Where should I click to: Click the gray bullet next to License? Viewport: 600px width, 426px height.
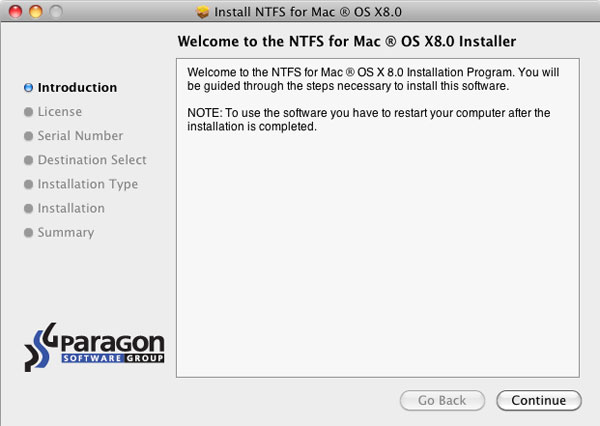tap(28, 112)
